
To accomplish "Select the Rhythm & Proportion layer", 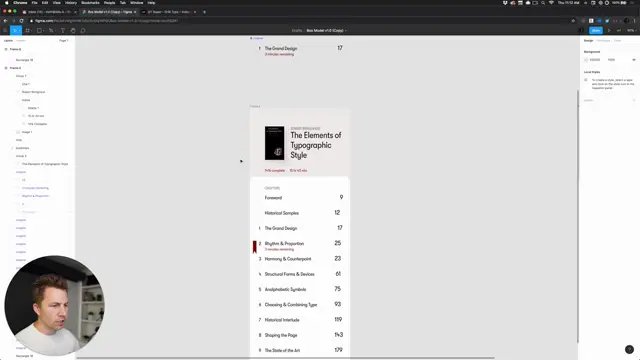I will click(x=35, y=196).
